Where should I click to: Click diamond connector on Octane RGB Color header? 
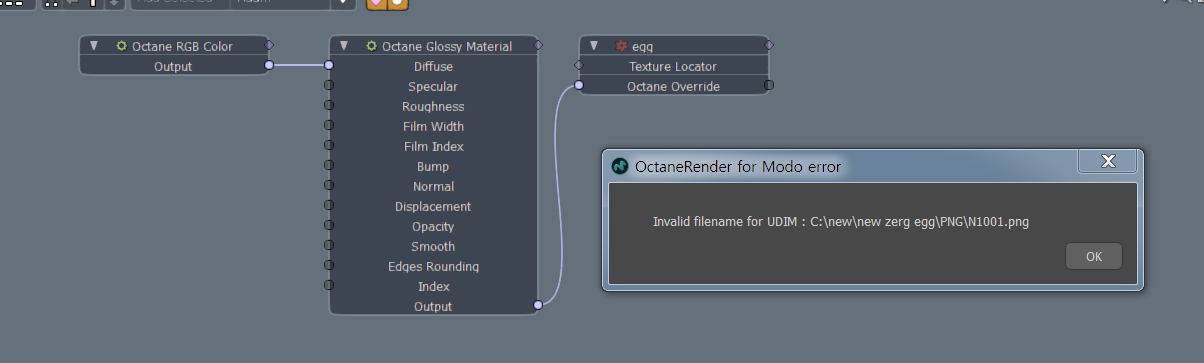click(x=269, y=45)
